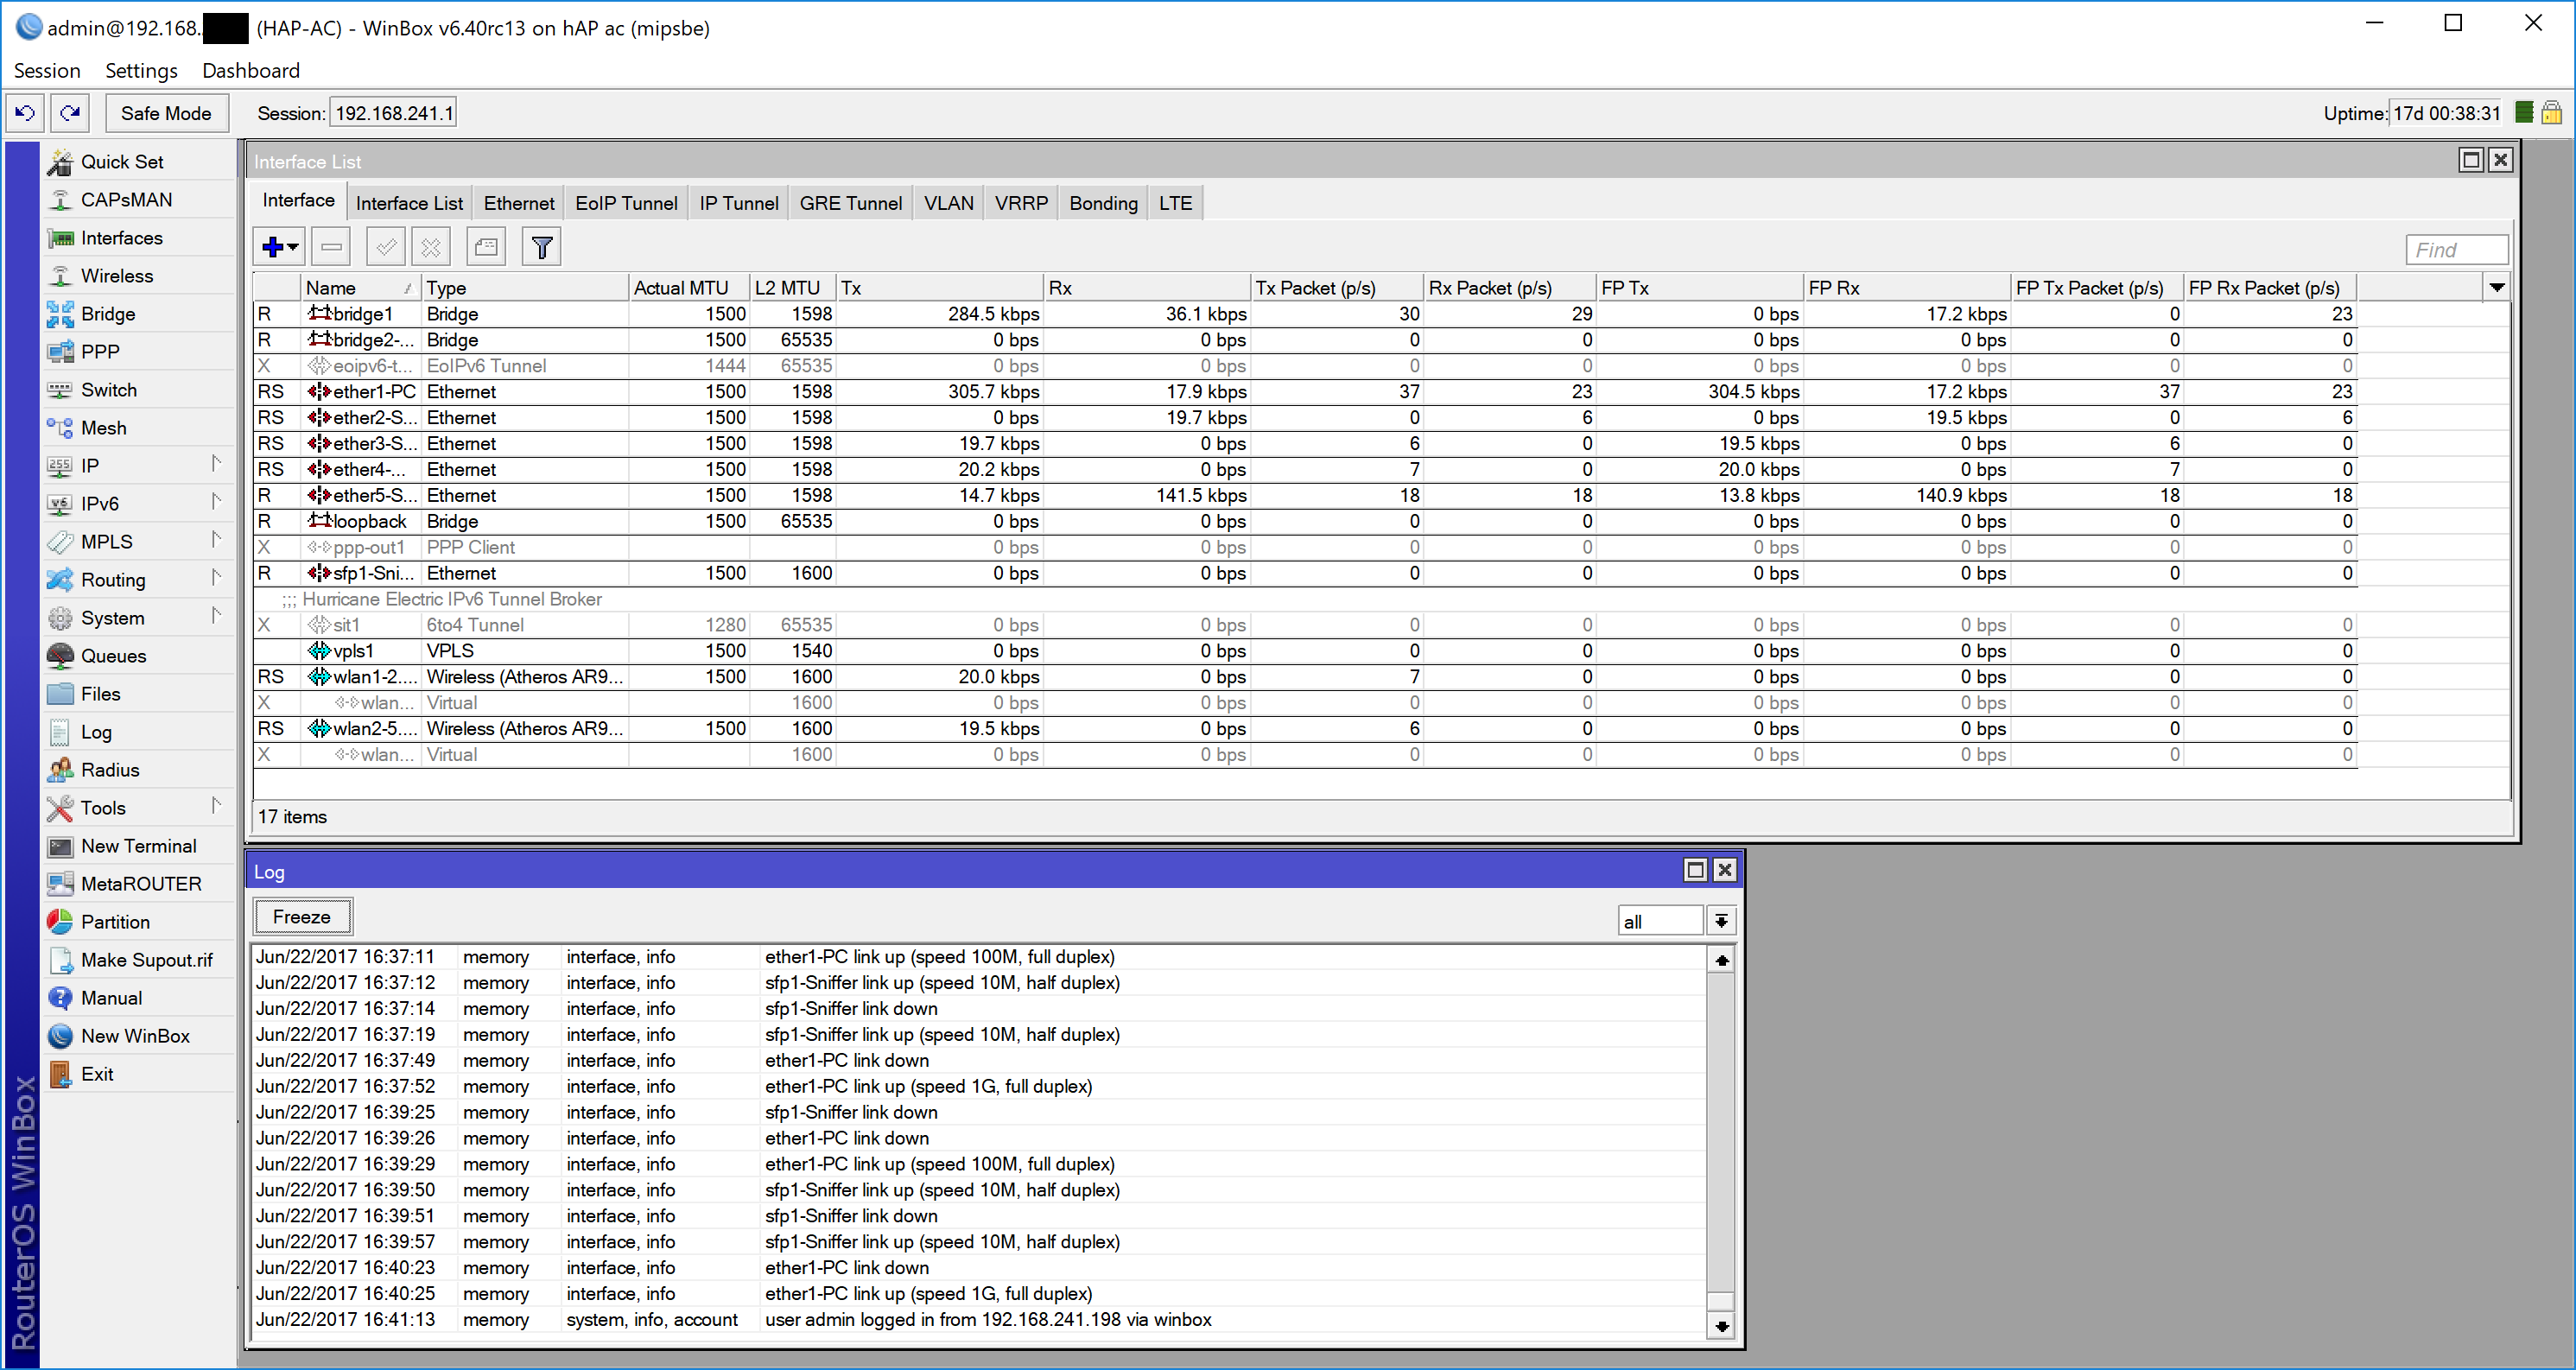The width and height of the screenshot is (2576, 1370).
Task: Switch to the Bonding tab
Action: click(1103, 203)
